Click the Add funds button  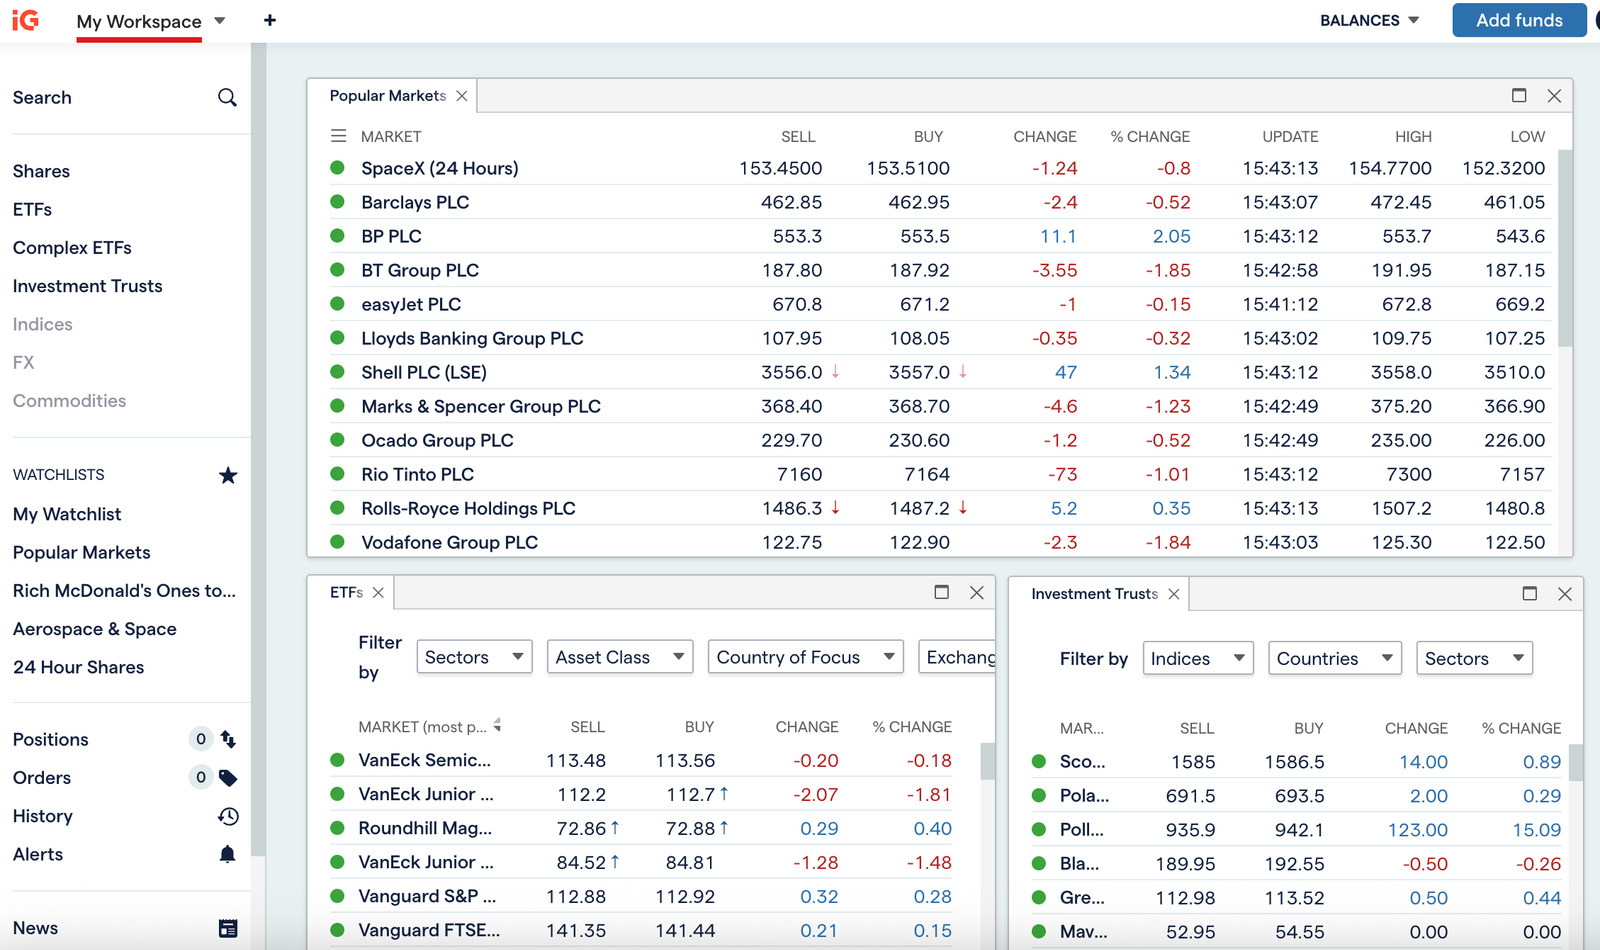point(1519,20)
